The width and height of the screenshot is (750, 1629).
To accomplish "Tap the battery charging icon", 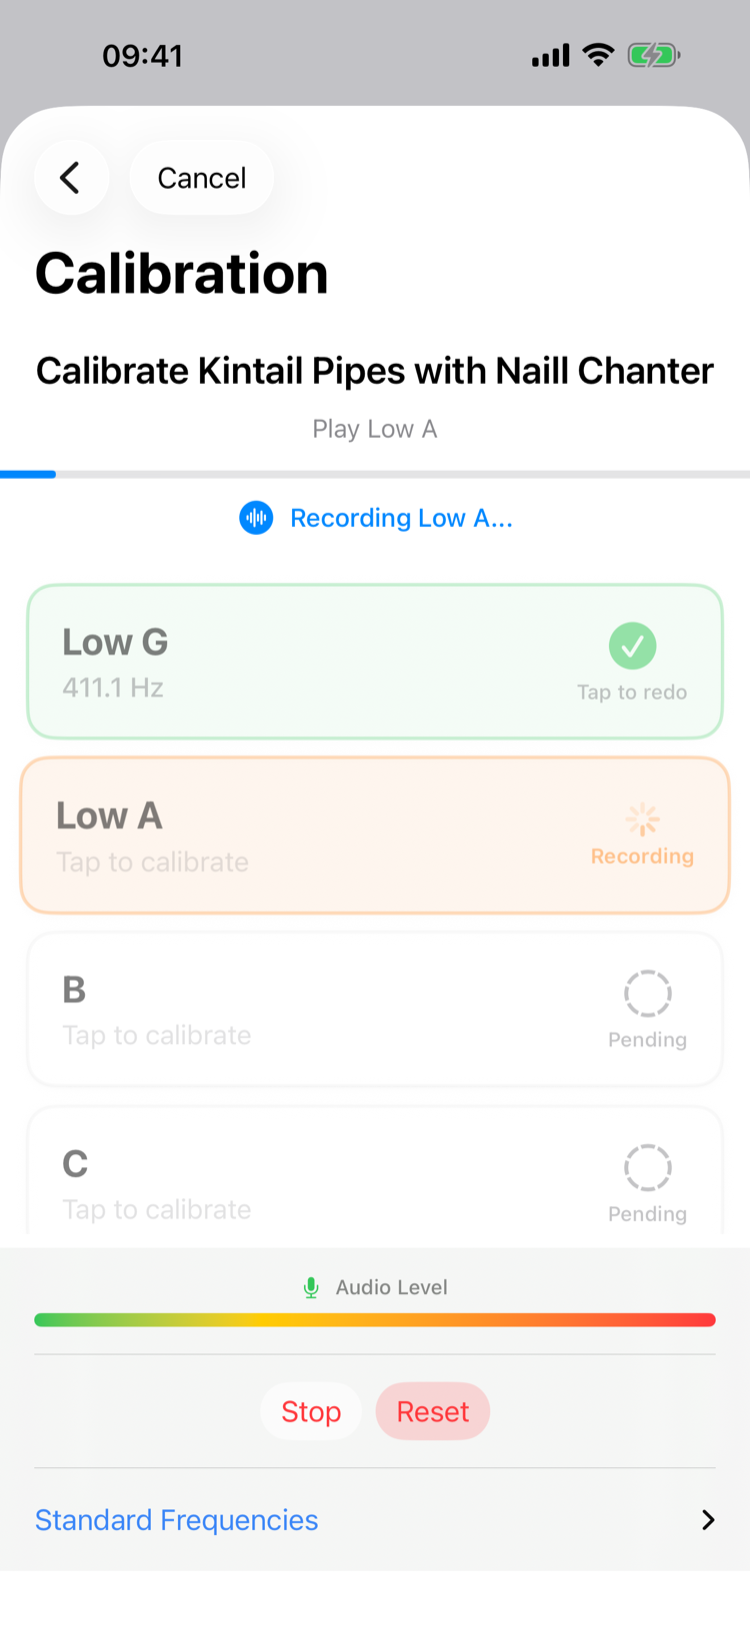I will [x=653, y=55].
